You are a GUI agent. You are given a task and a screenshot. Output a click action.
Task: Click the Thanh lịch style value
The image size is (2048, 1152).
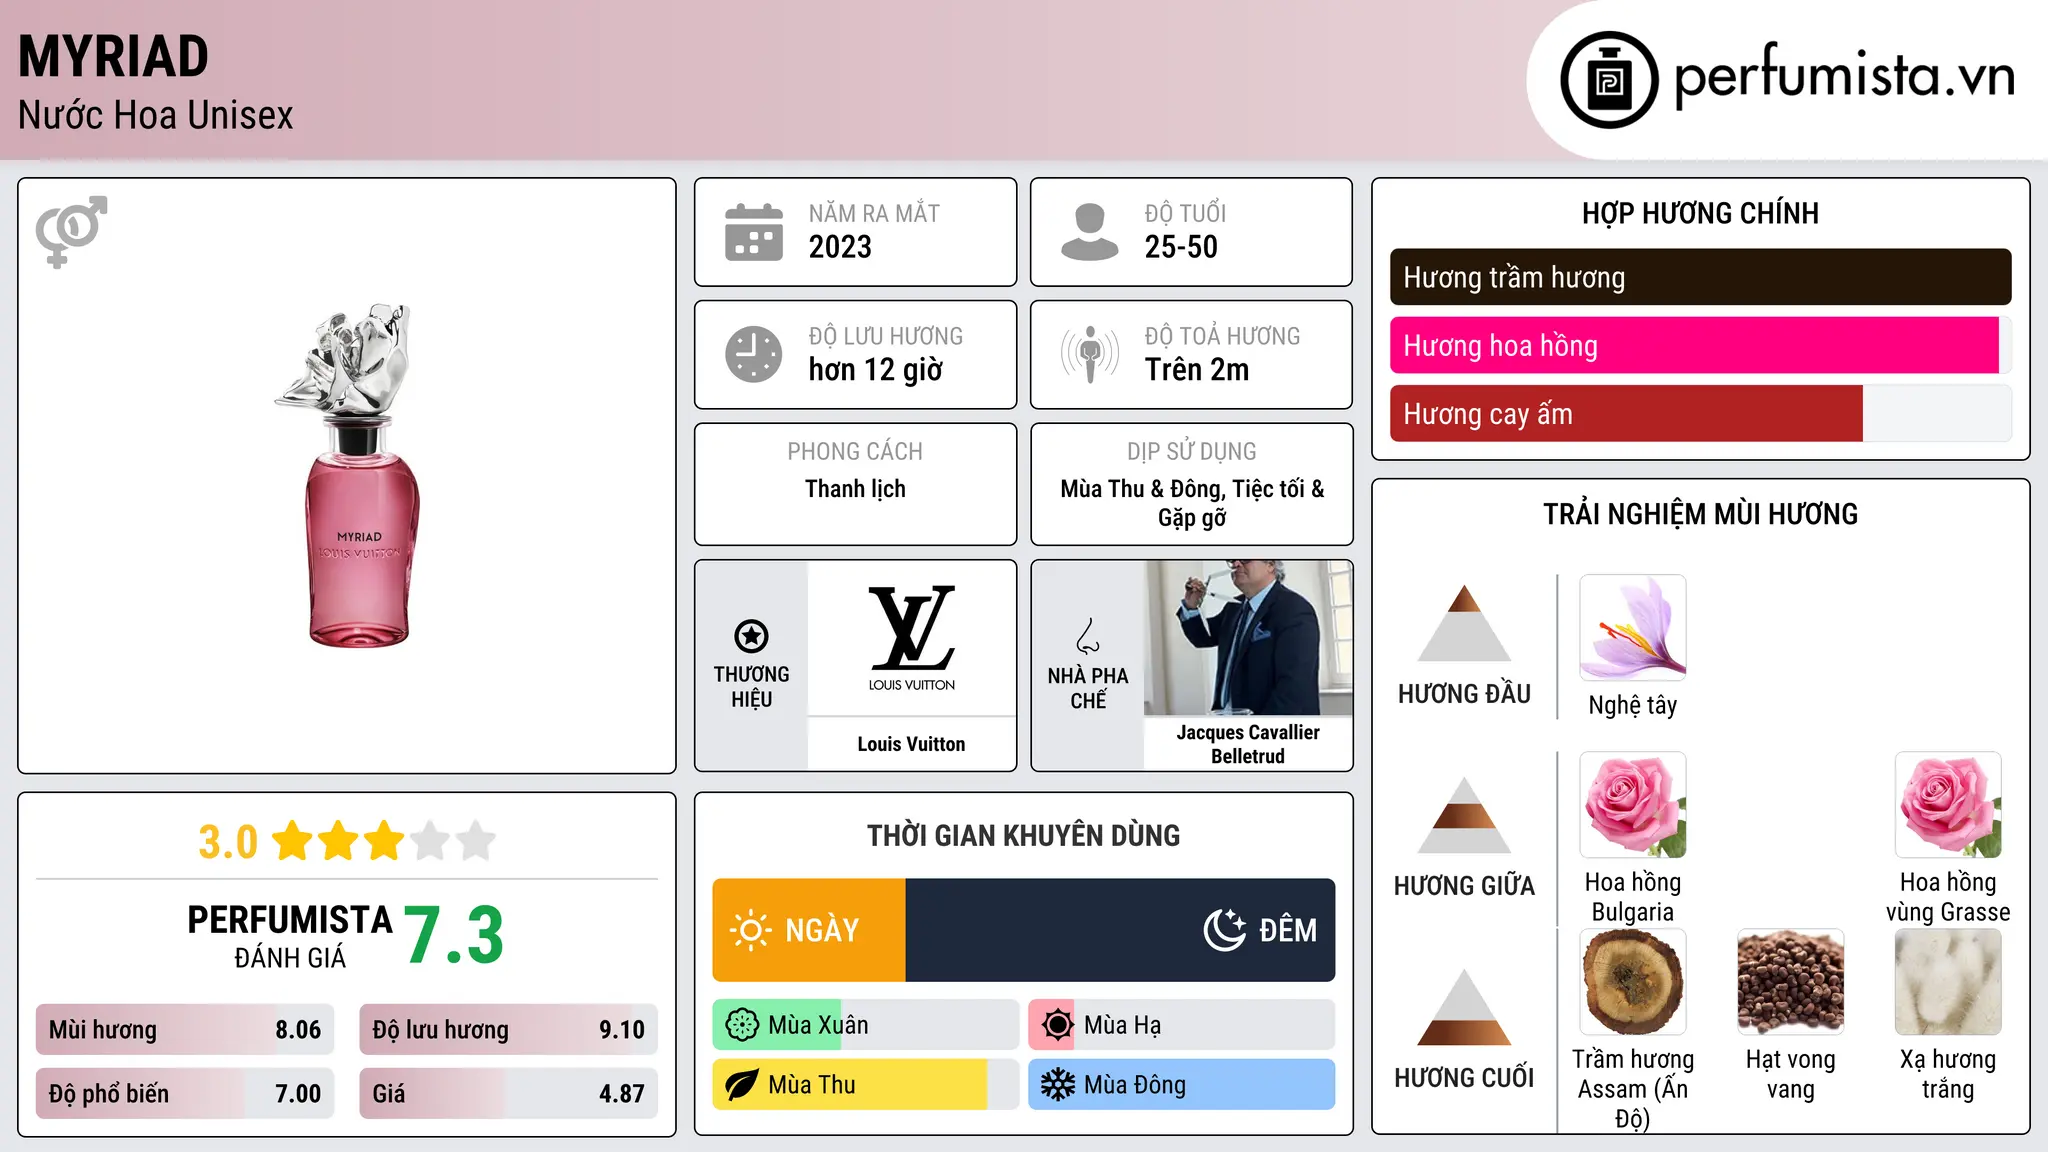[855, 489]
